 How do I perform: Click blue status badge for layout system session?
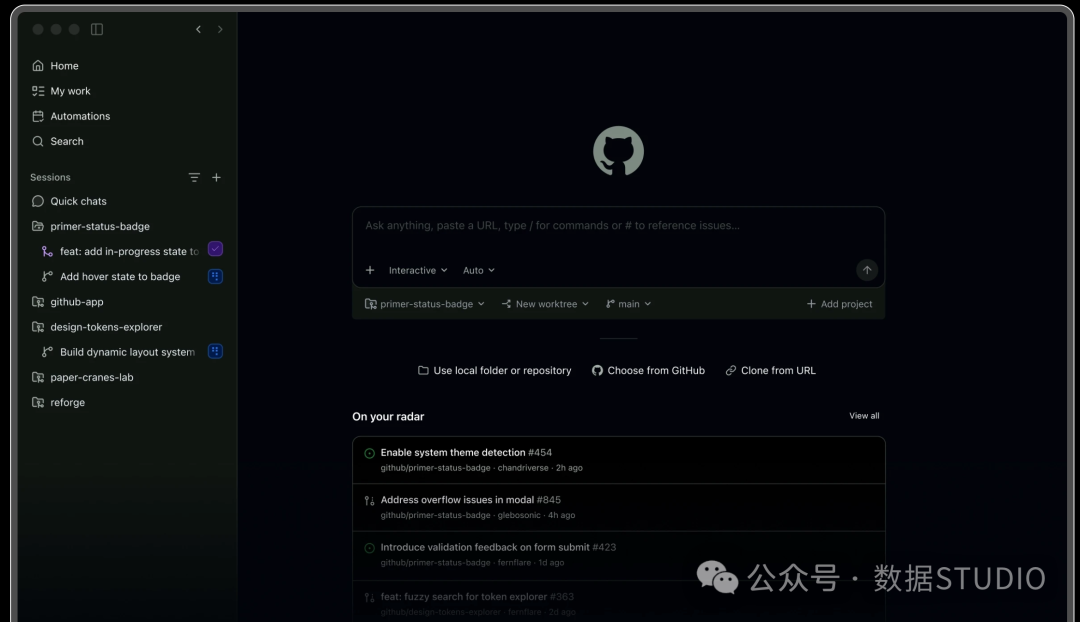click(x=216, y=351)
